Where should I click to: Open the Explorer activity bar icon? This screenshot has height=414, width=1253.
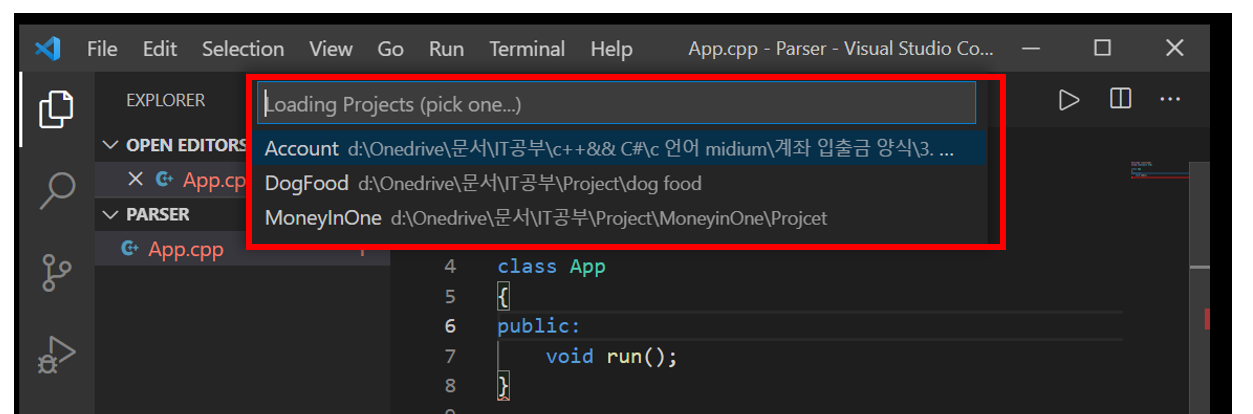pos(56,109)
